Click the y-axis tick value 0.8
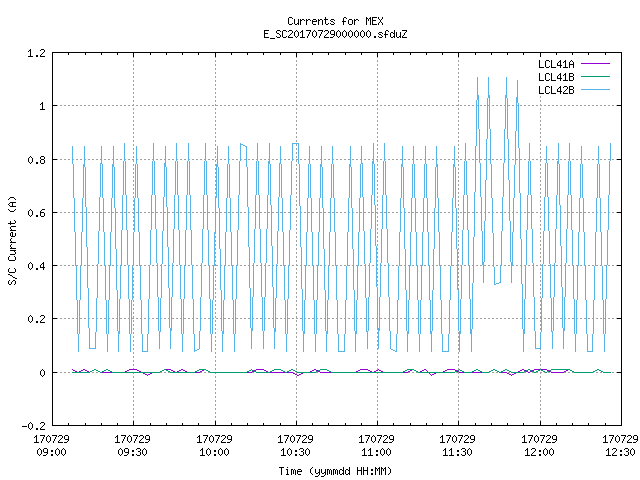640x480 pixels. coord(36,160)
